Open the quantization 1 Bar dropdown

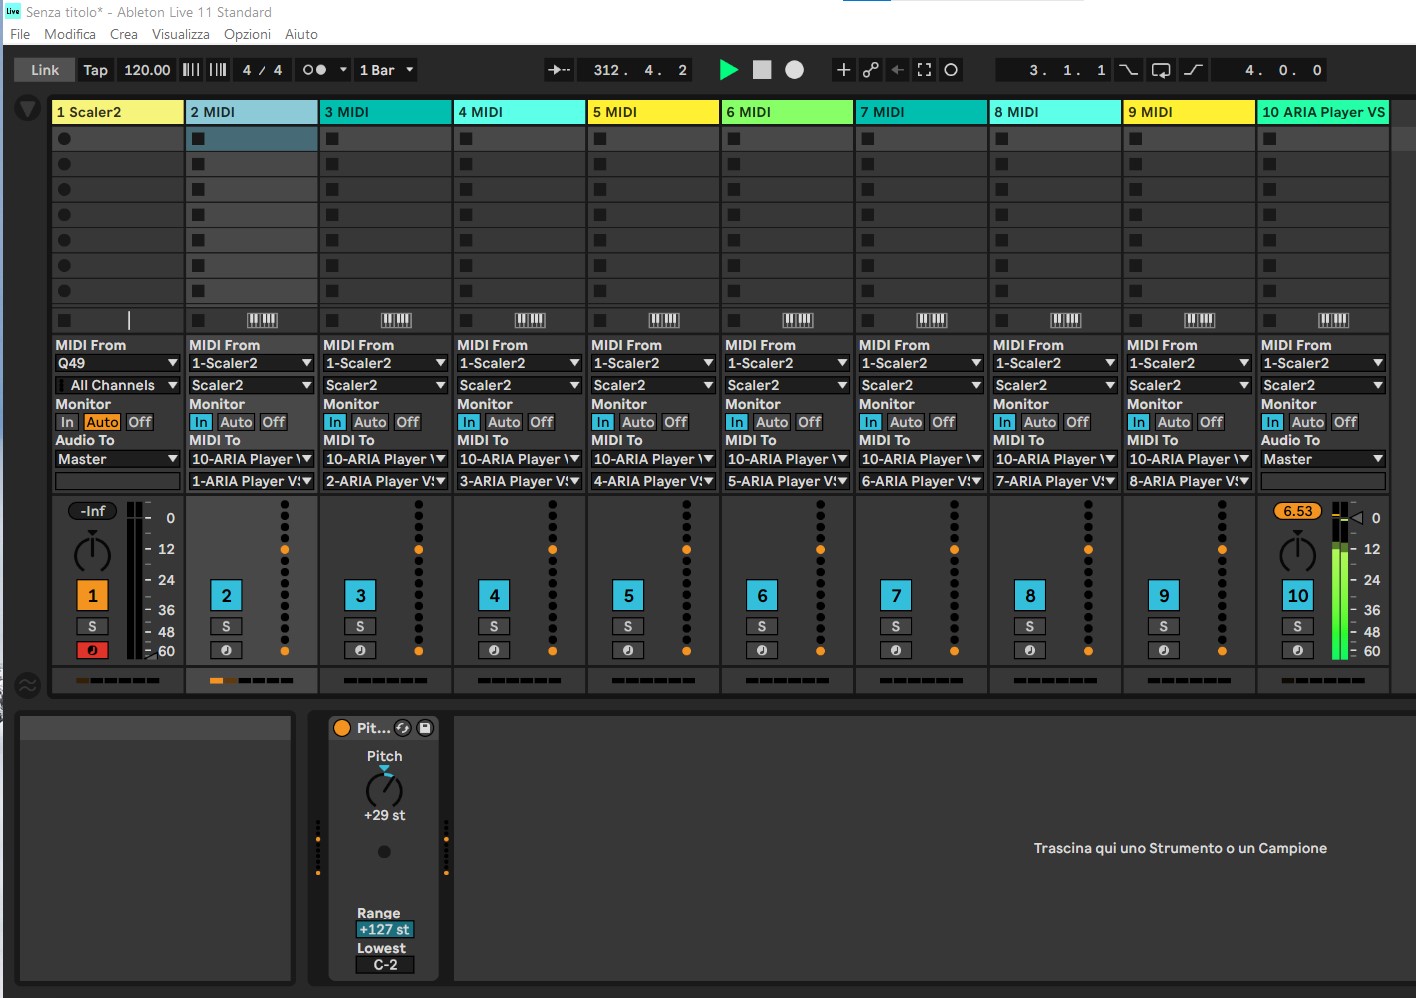(x=386, y=70)
